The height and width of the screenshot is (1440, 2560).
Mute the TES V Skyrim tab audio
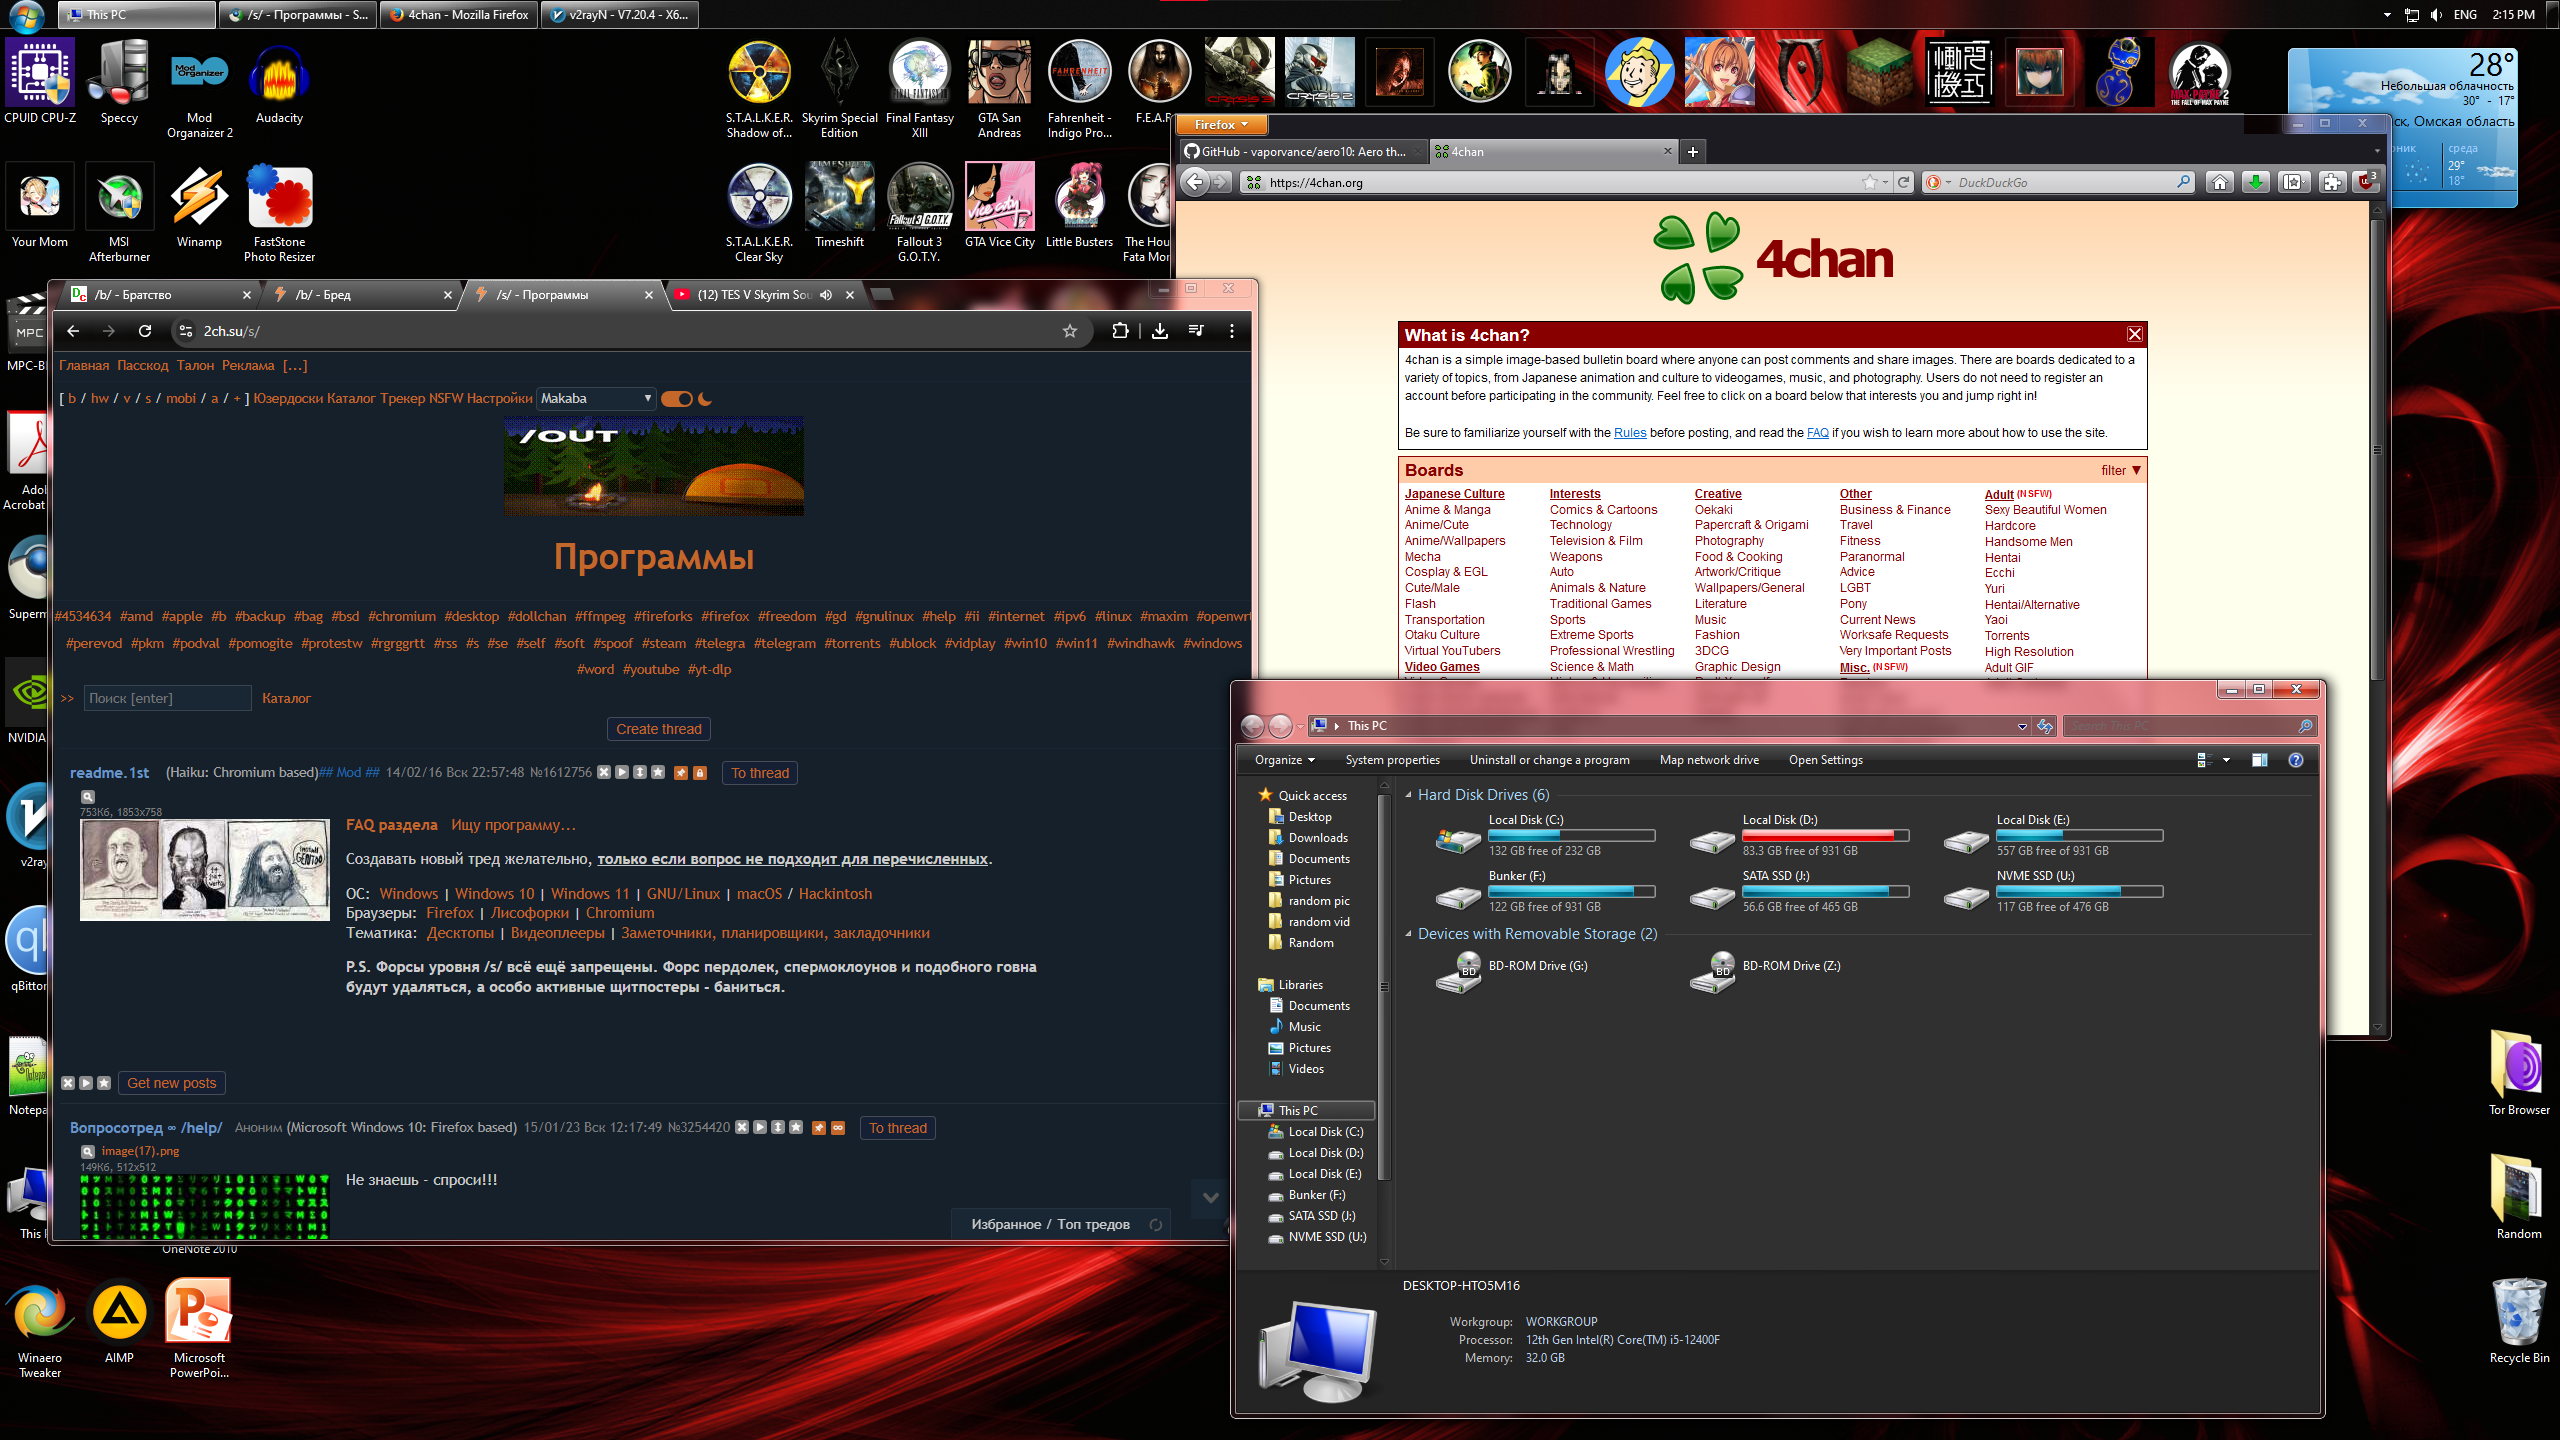pyautogui.click(x=826, y=295)
